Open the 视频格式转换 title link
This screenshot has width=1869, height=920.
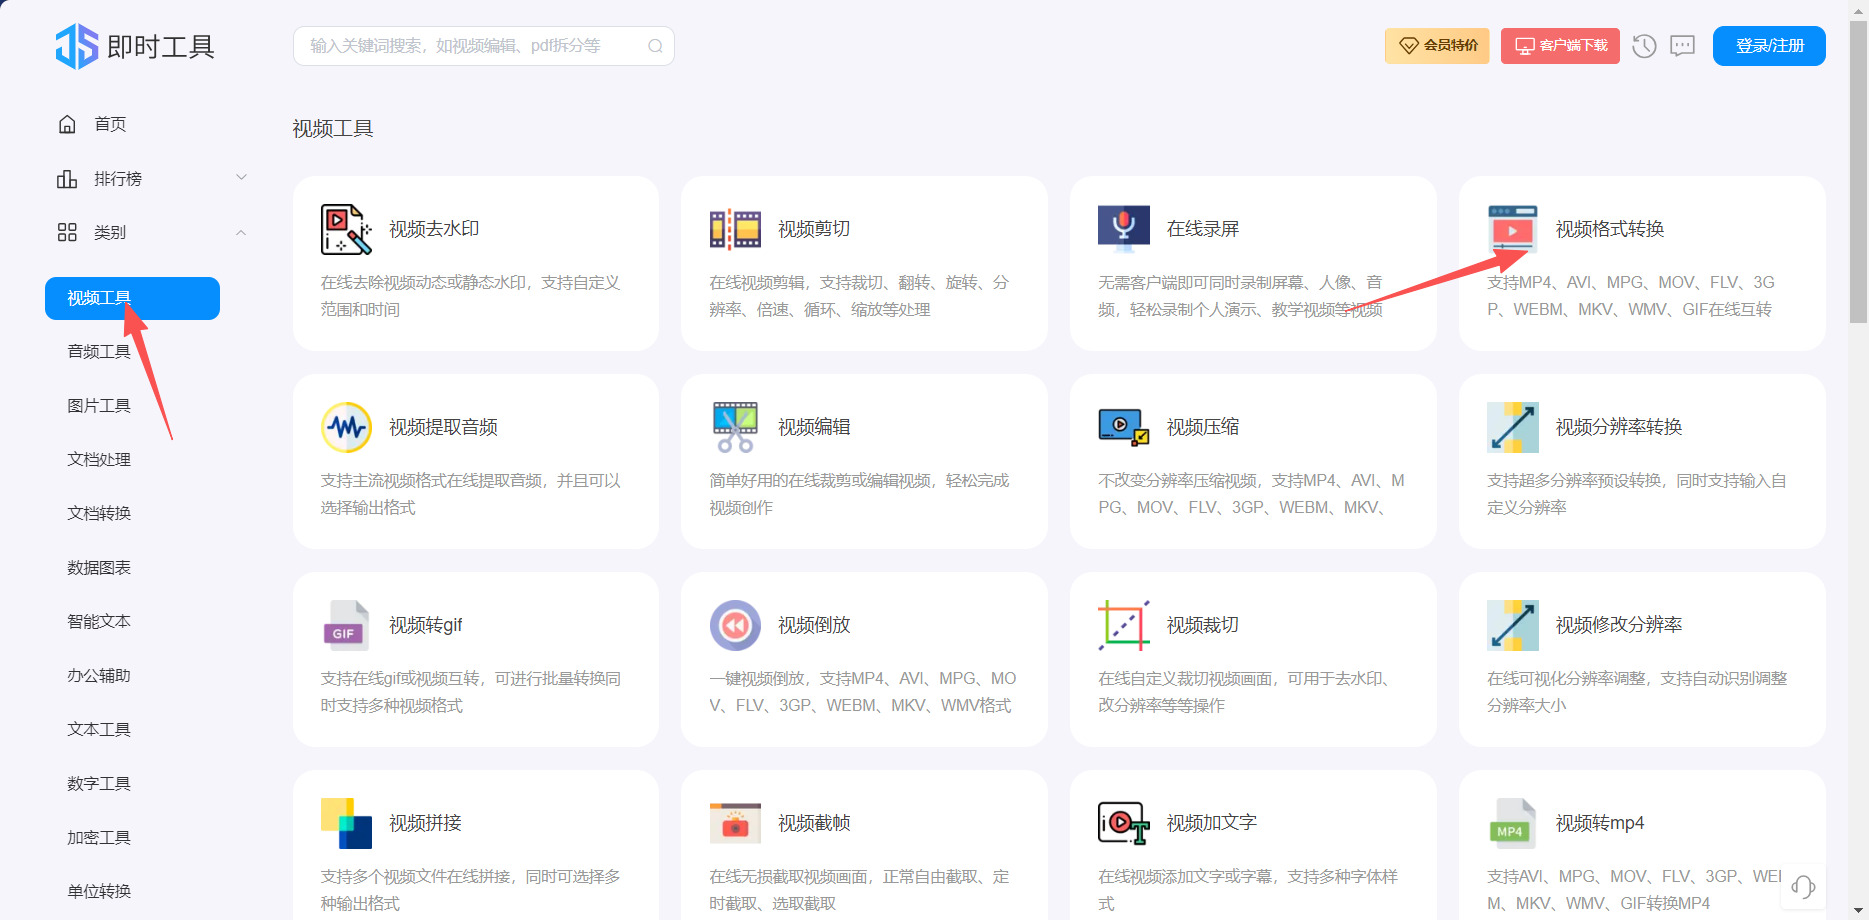click(x=1610, y=229)
